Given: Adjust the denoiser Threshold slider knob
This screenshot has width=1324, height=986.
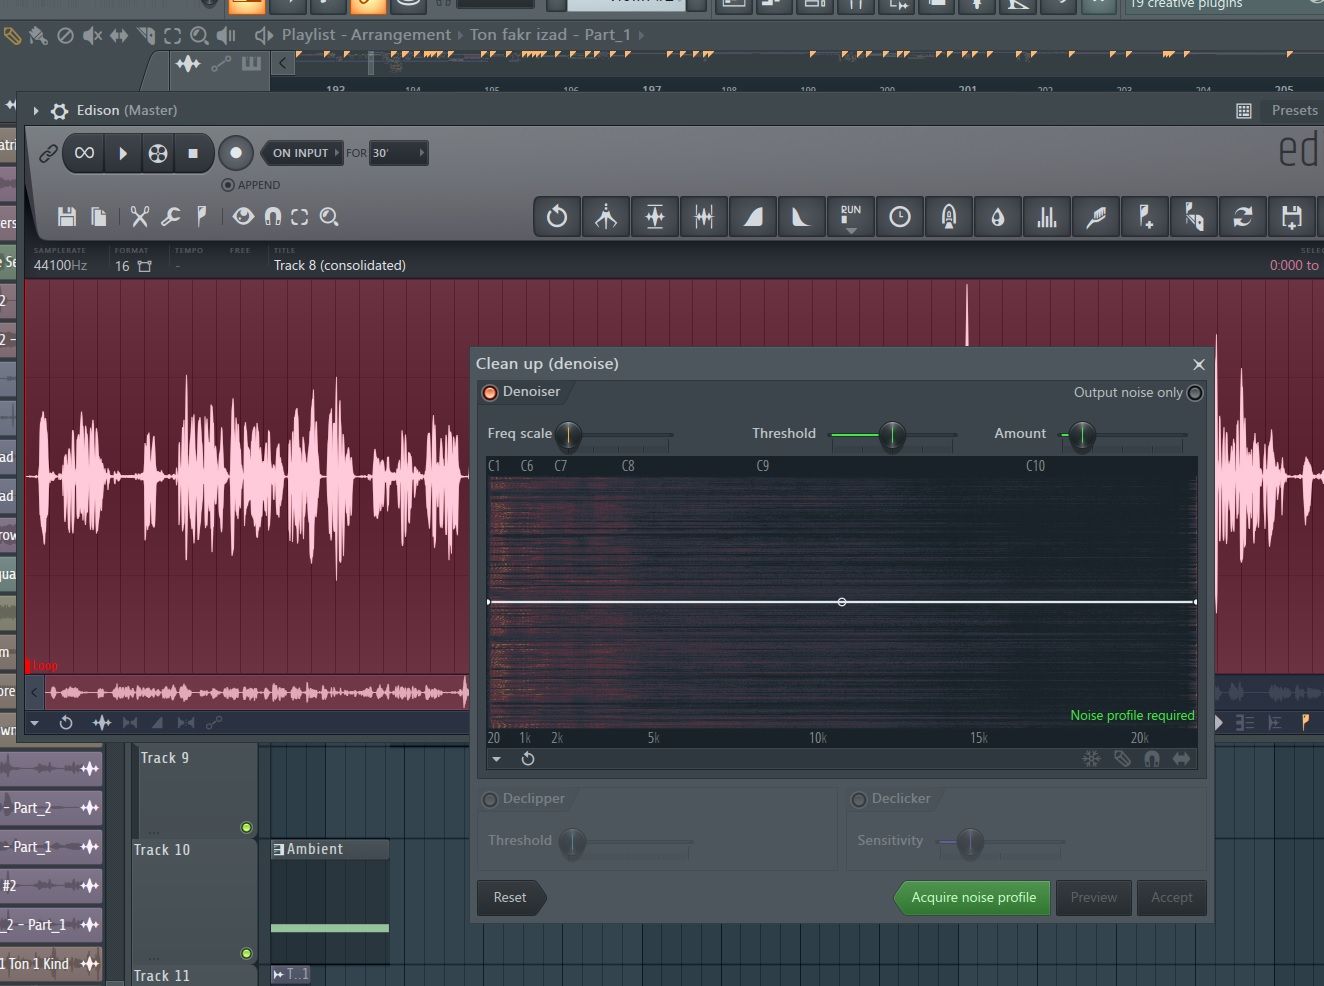Looking at the screenshot, I should coord(892,434).
